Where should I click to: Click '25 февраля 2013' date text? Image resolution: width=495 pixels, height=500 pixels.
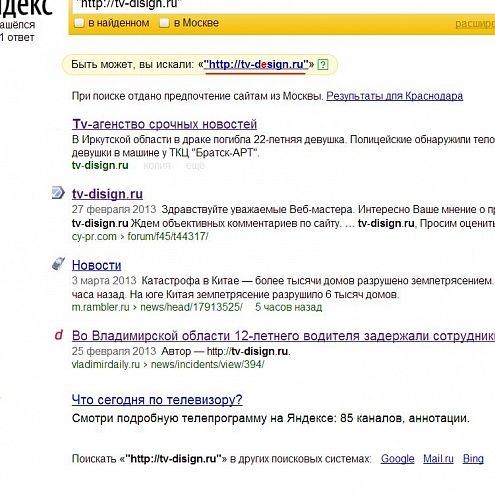click(x=114, y=351)
